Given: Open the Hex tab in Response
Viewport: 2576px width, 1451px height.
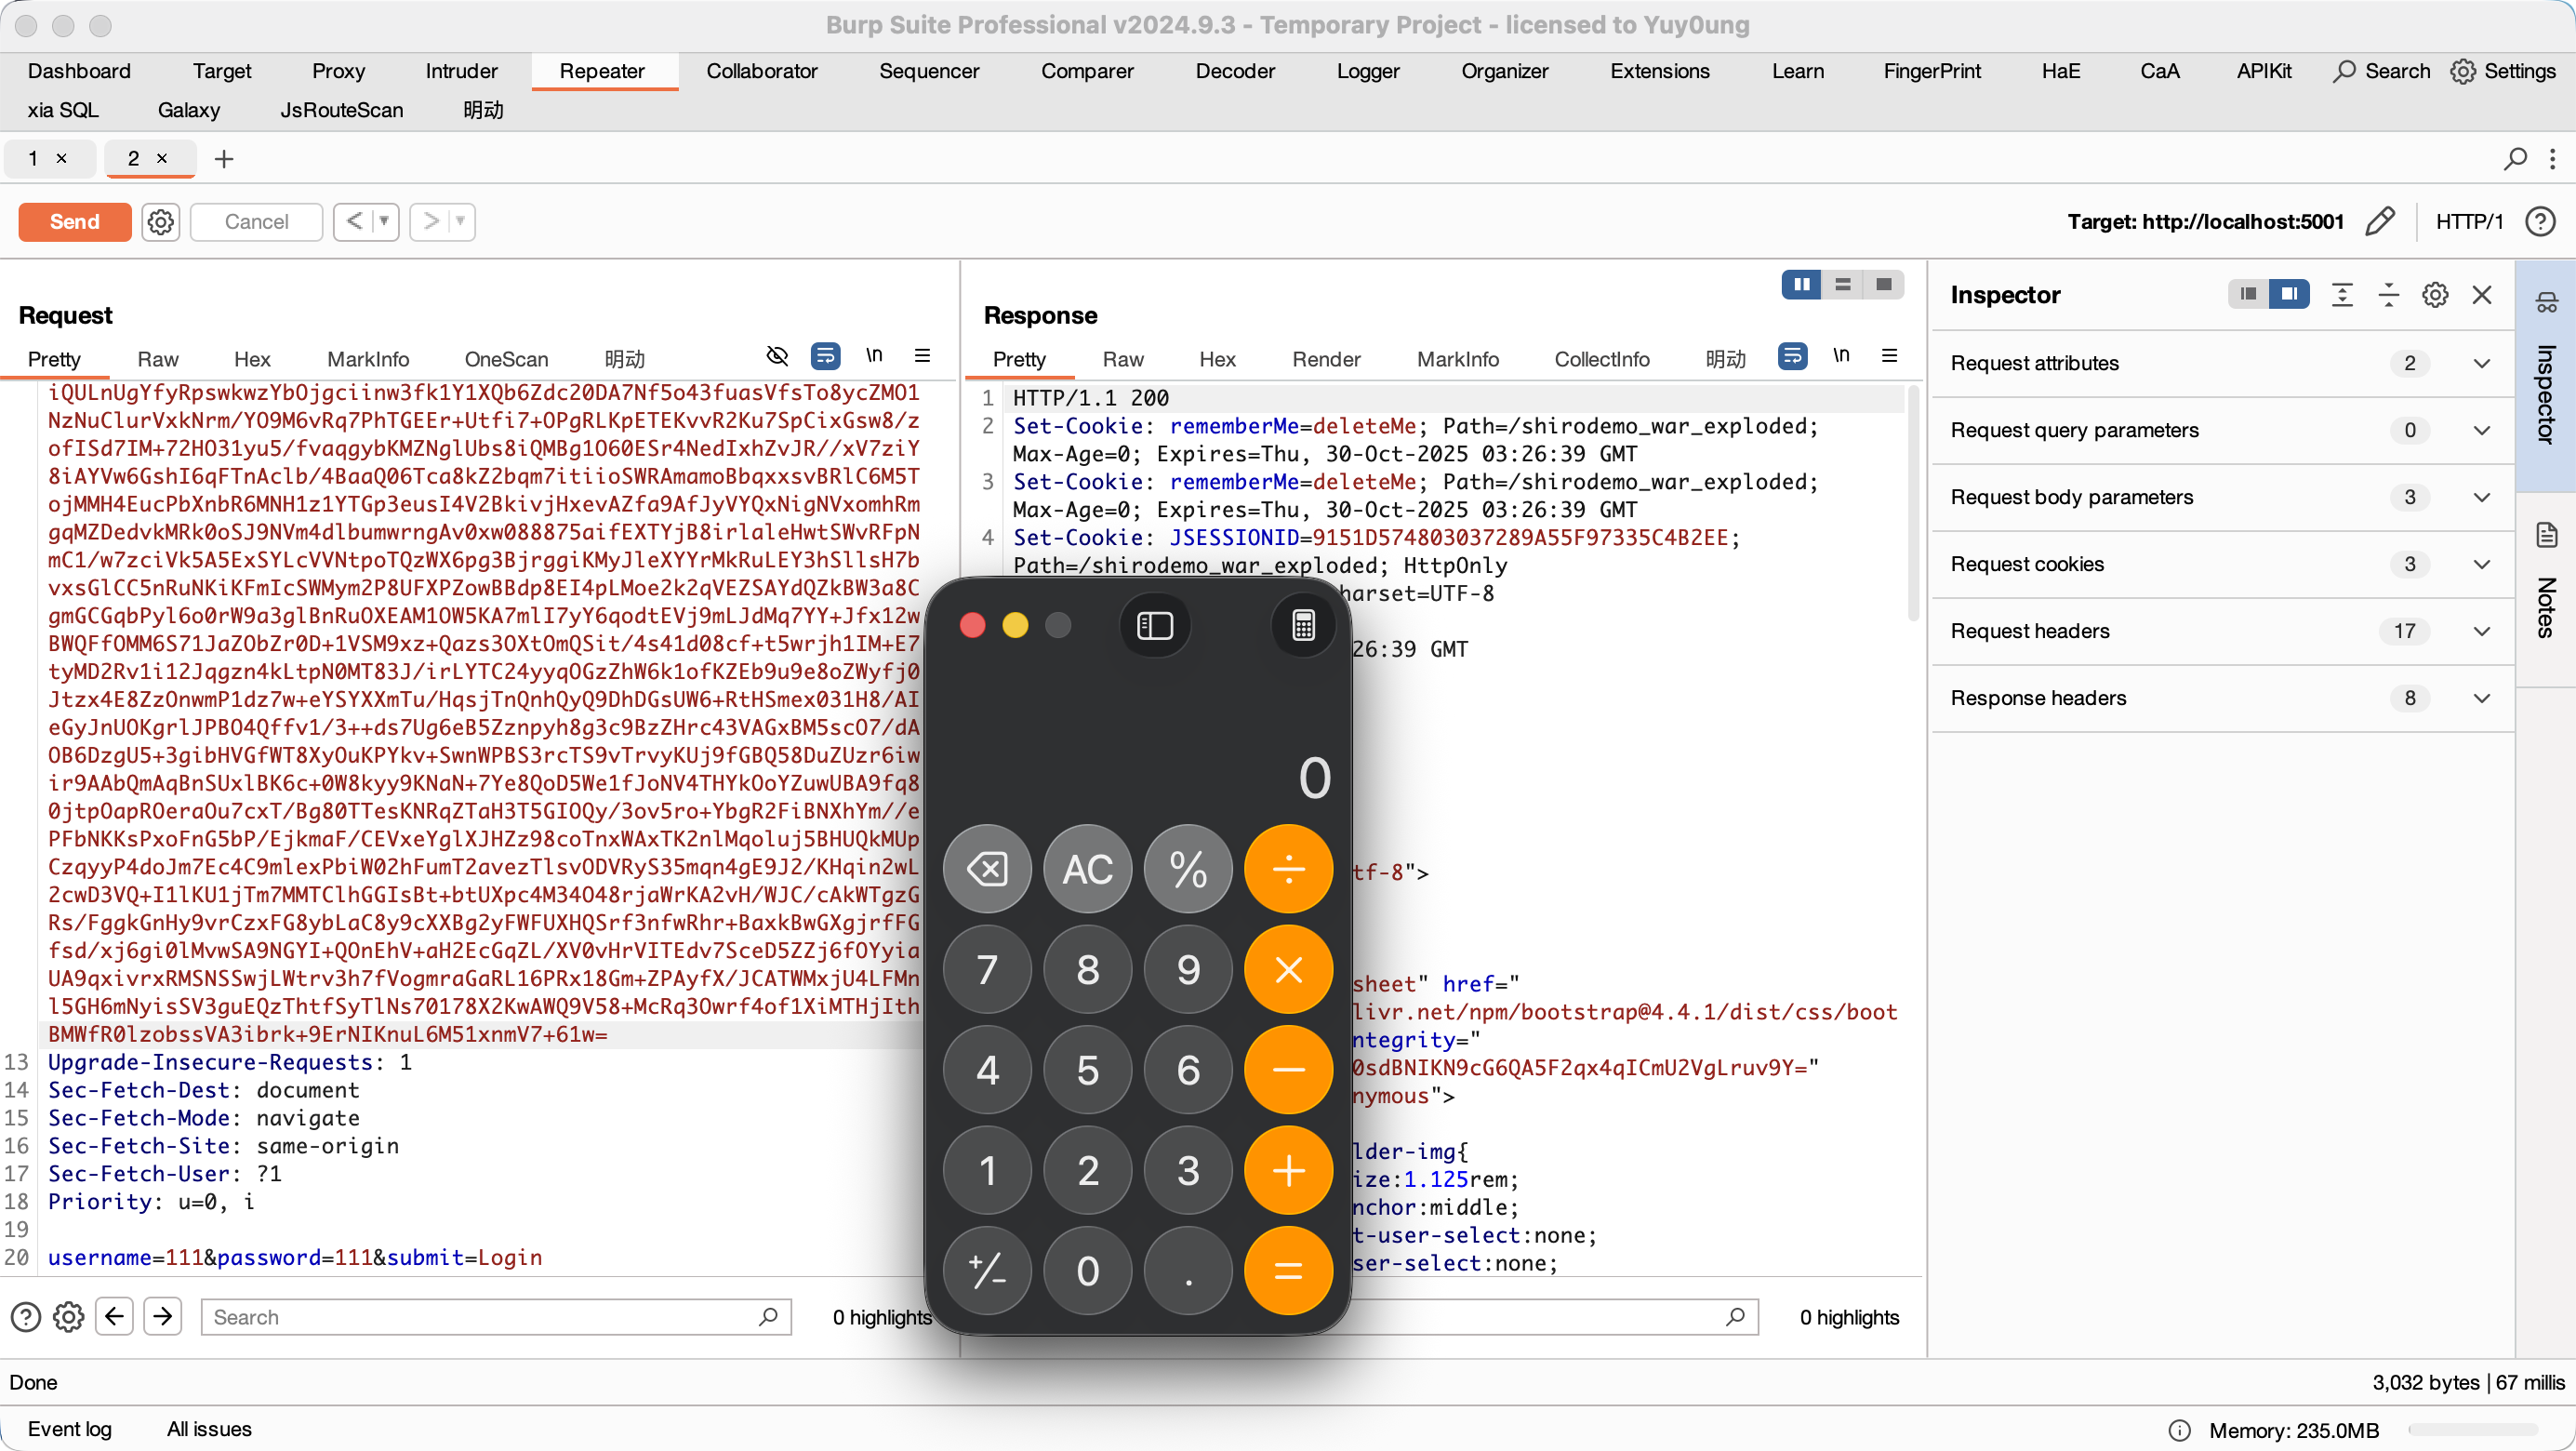Looking at the screenshot, I should pos(1217,359).
